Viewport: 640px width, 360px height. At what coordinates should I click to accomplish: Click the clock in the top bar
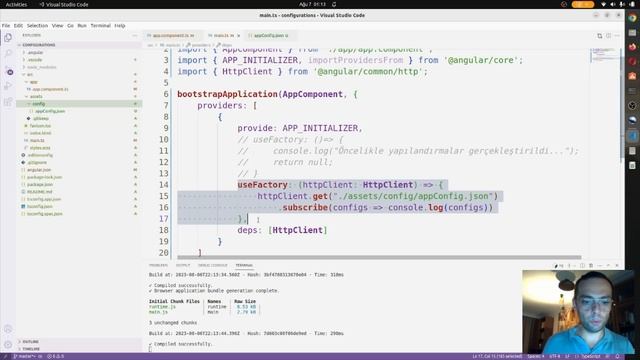tap(312, 4)
